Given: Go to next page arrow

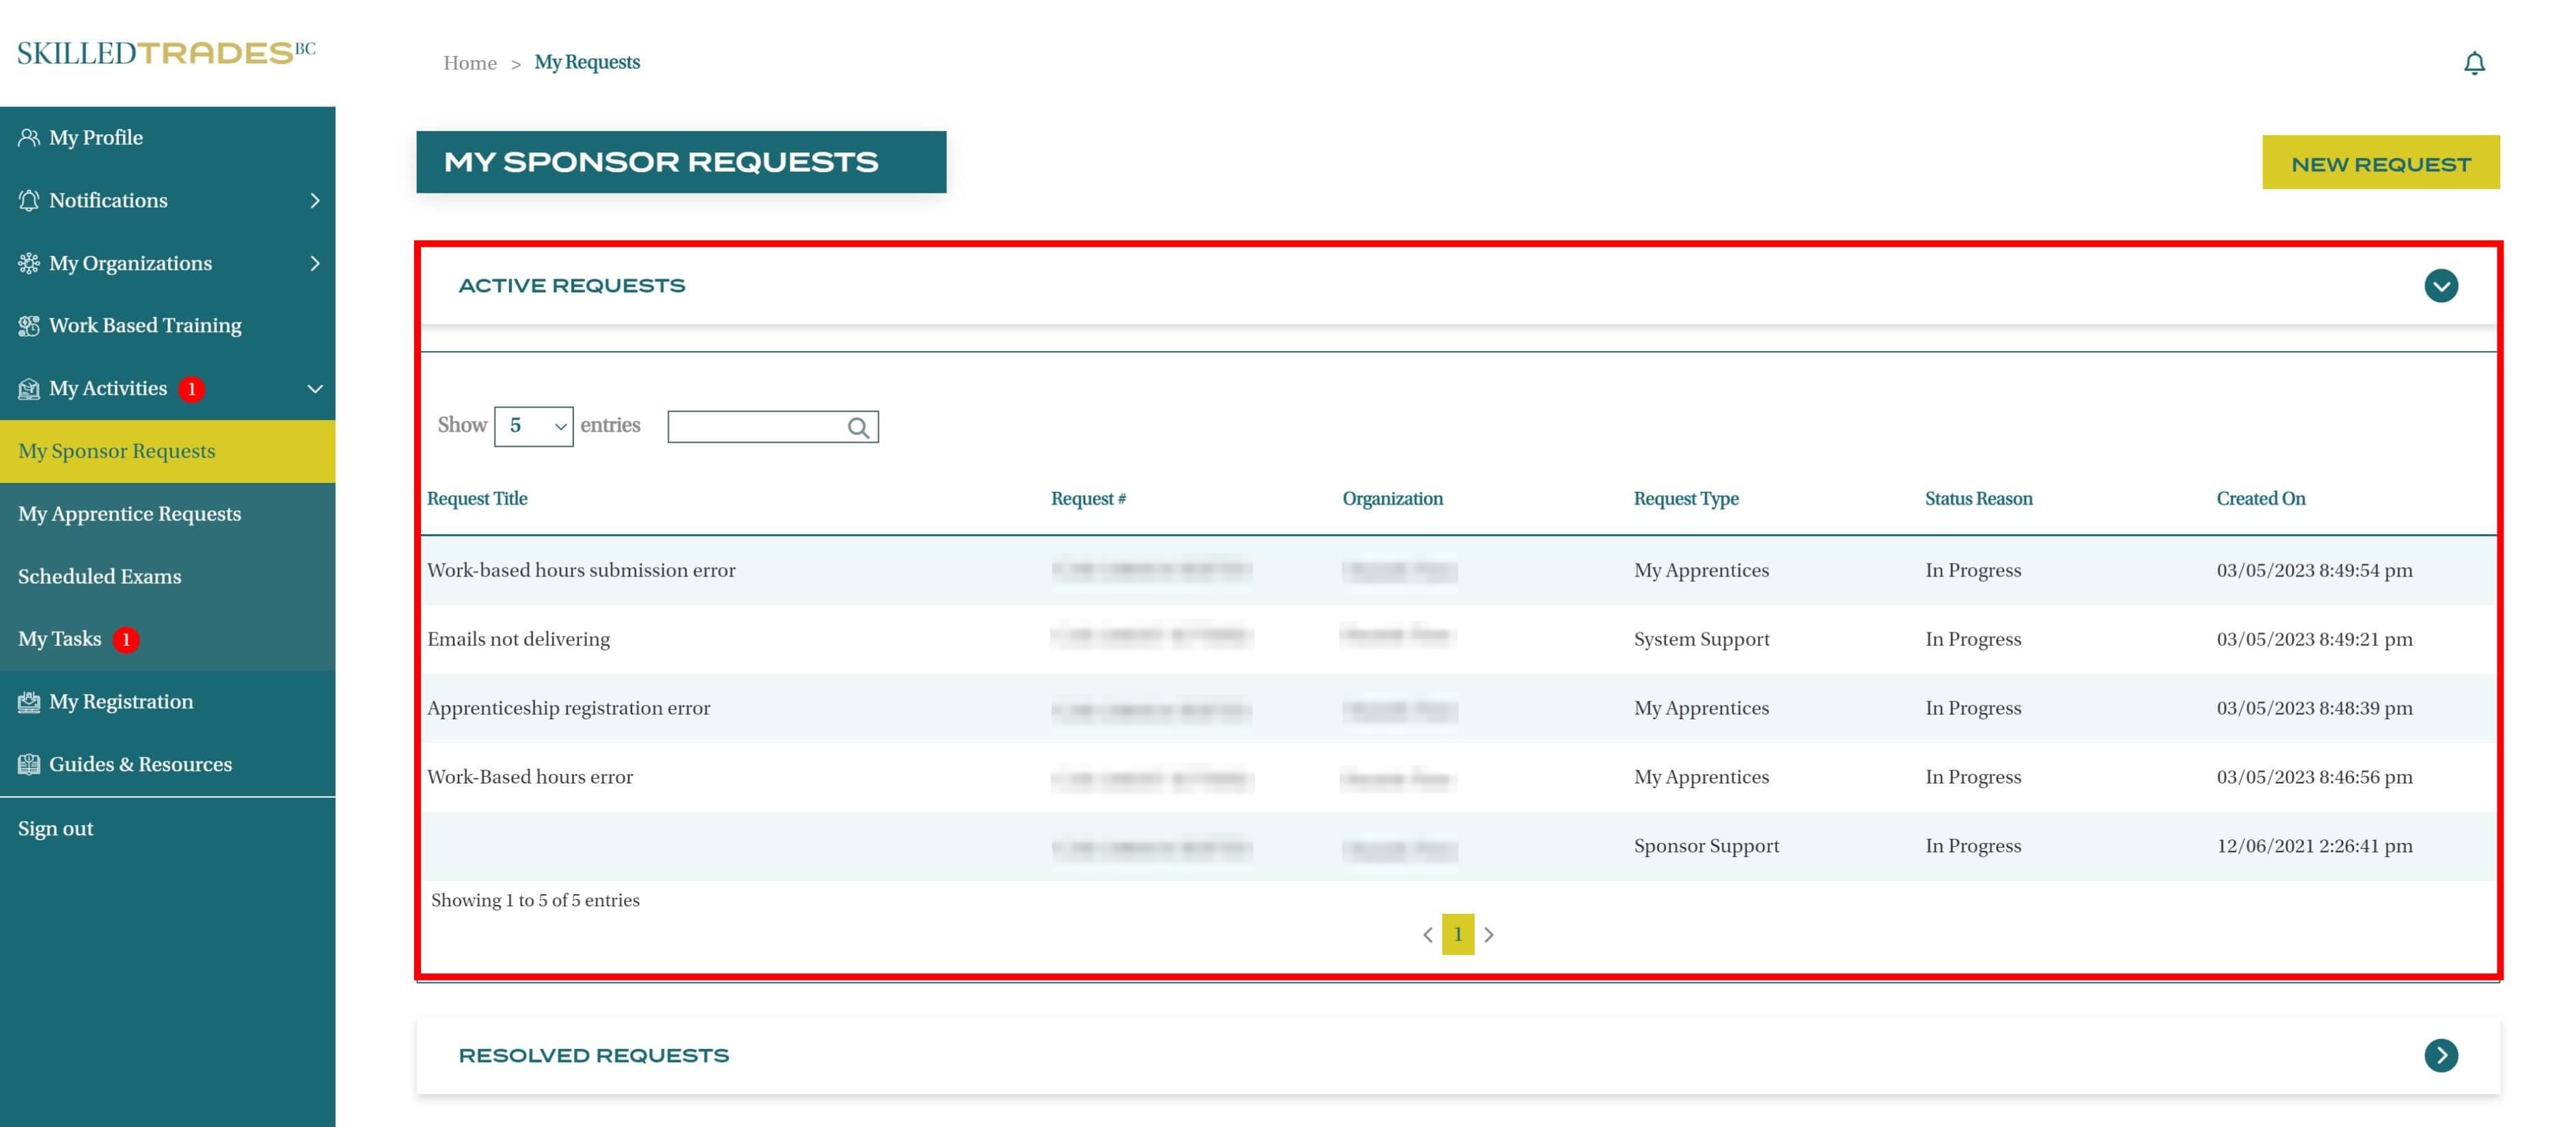Looking at the screenshot, I should (x=1488, y=935).
